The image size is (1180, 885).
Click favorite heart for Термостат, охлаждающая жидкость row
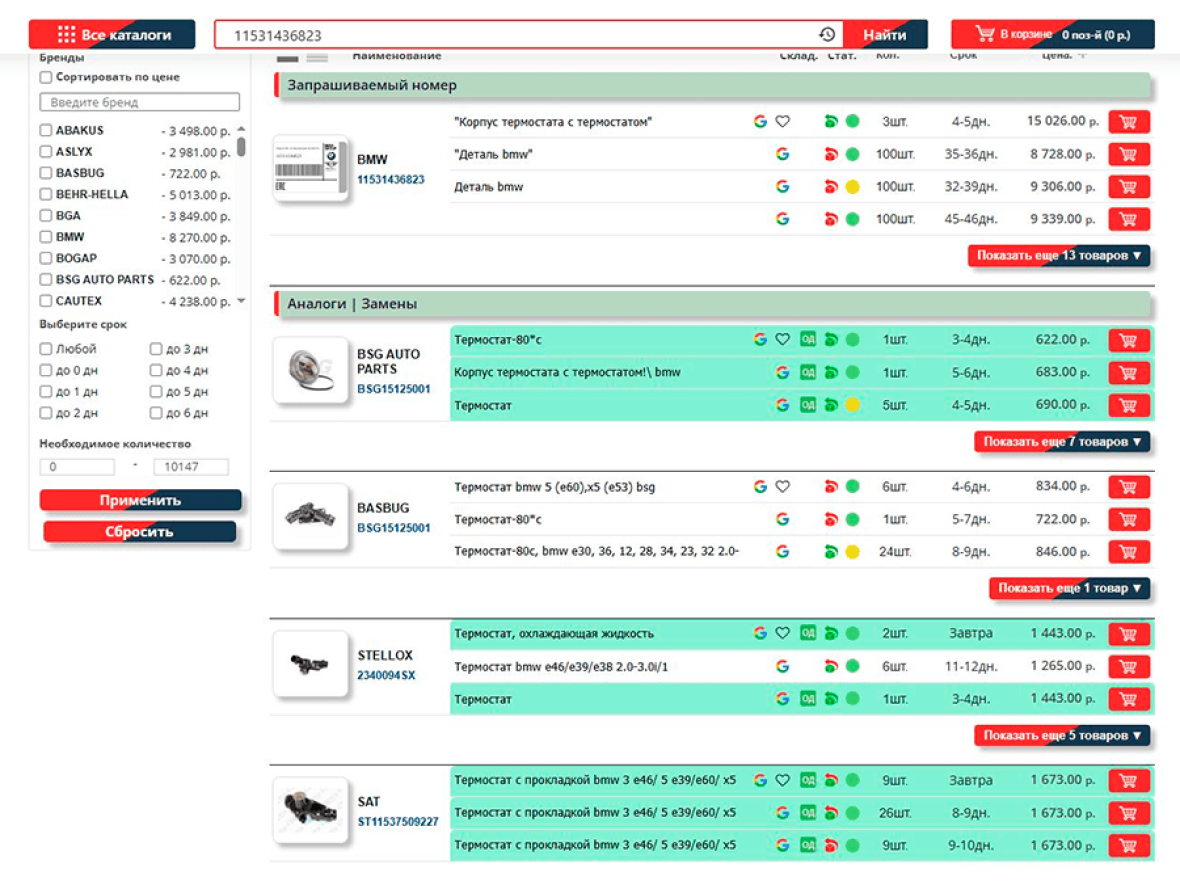click(x=783, y=634)
